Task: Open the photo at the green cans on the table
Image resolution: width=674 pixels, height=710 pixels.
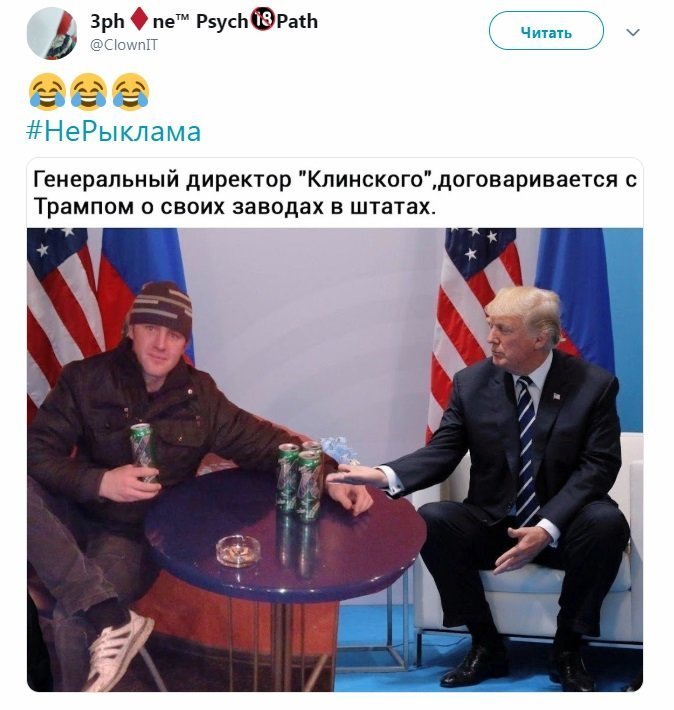Action: (301, 481)
